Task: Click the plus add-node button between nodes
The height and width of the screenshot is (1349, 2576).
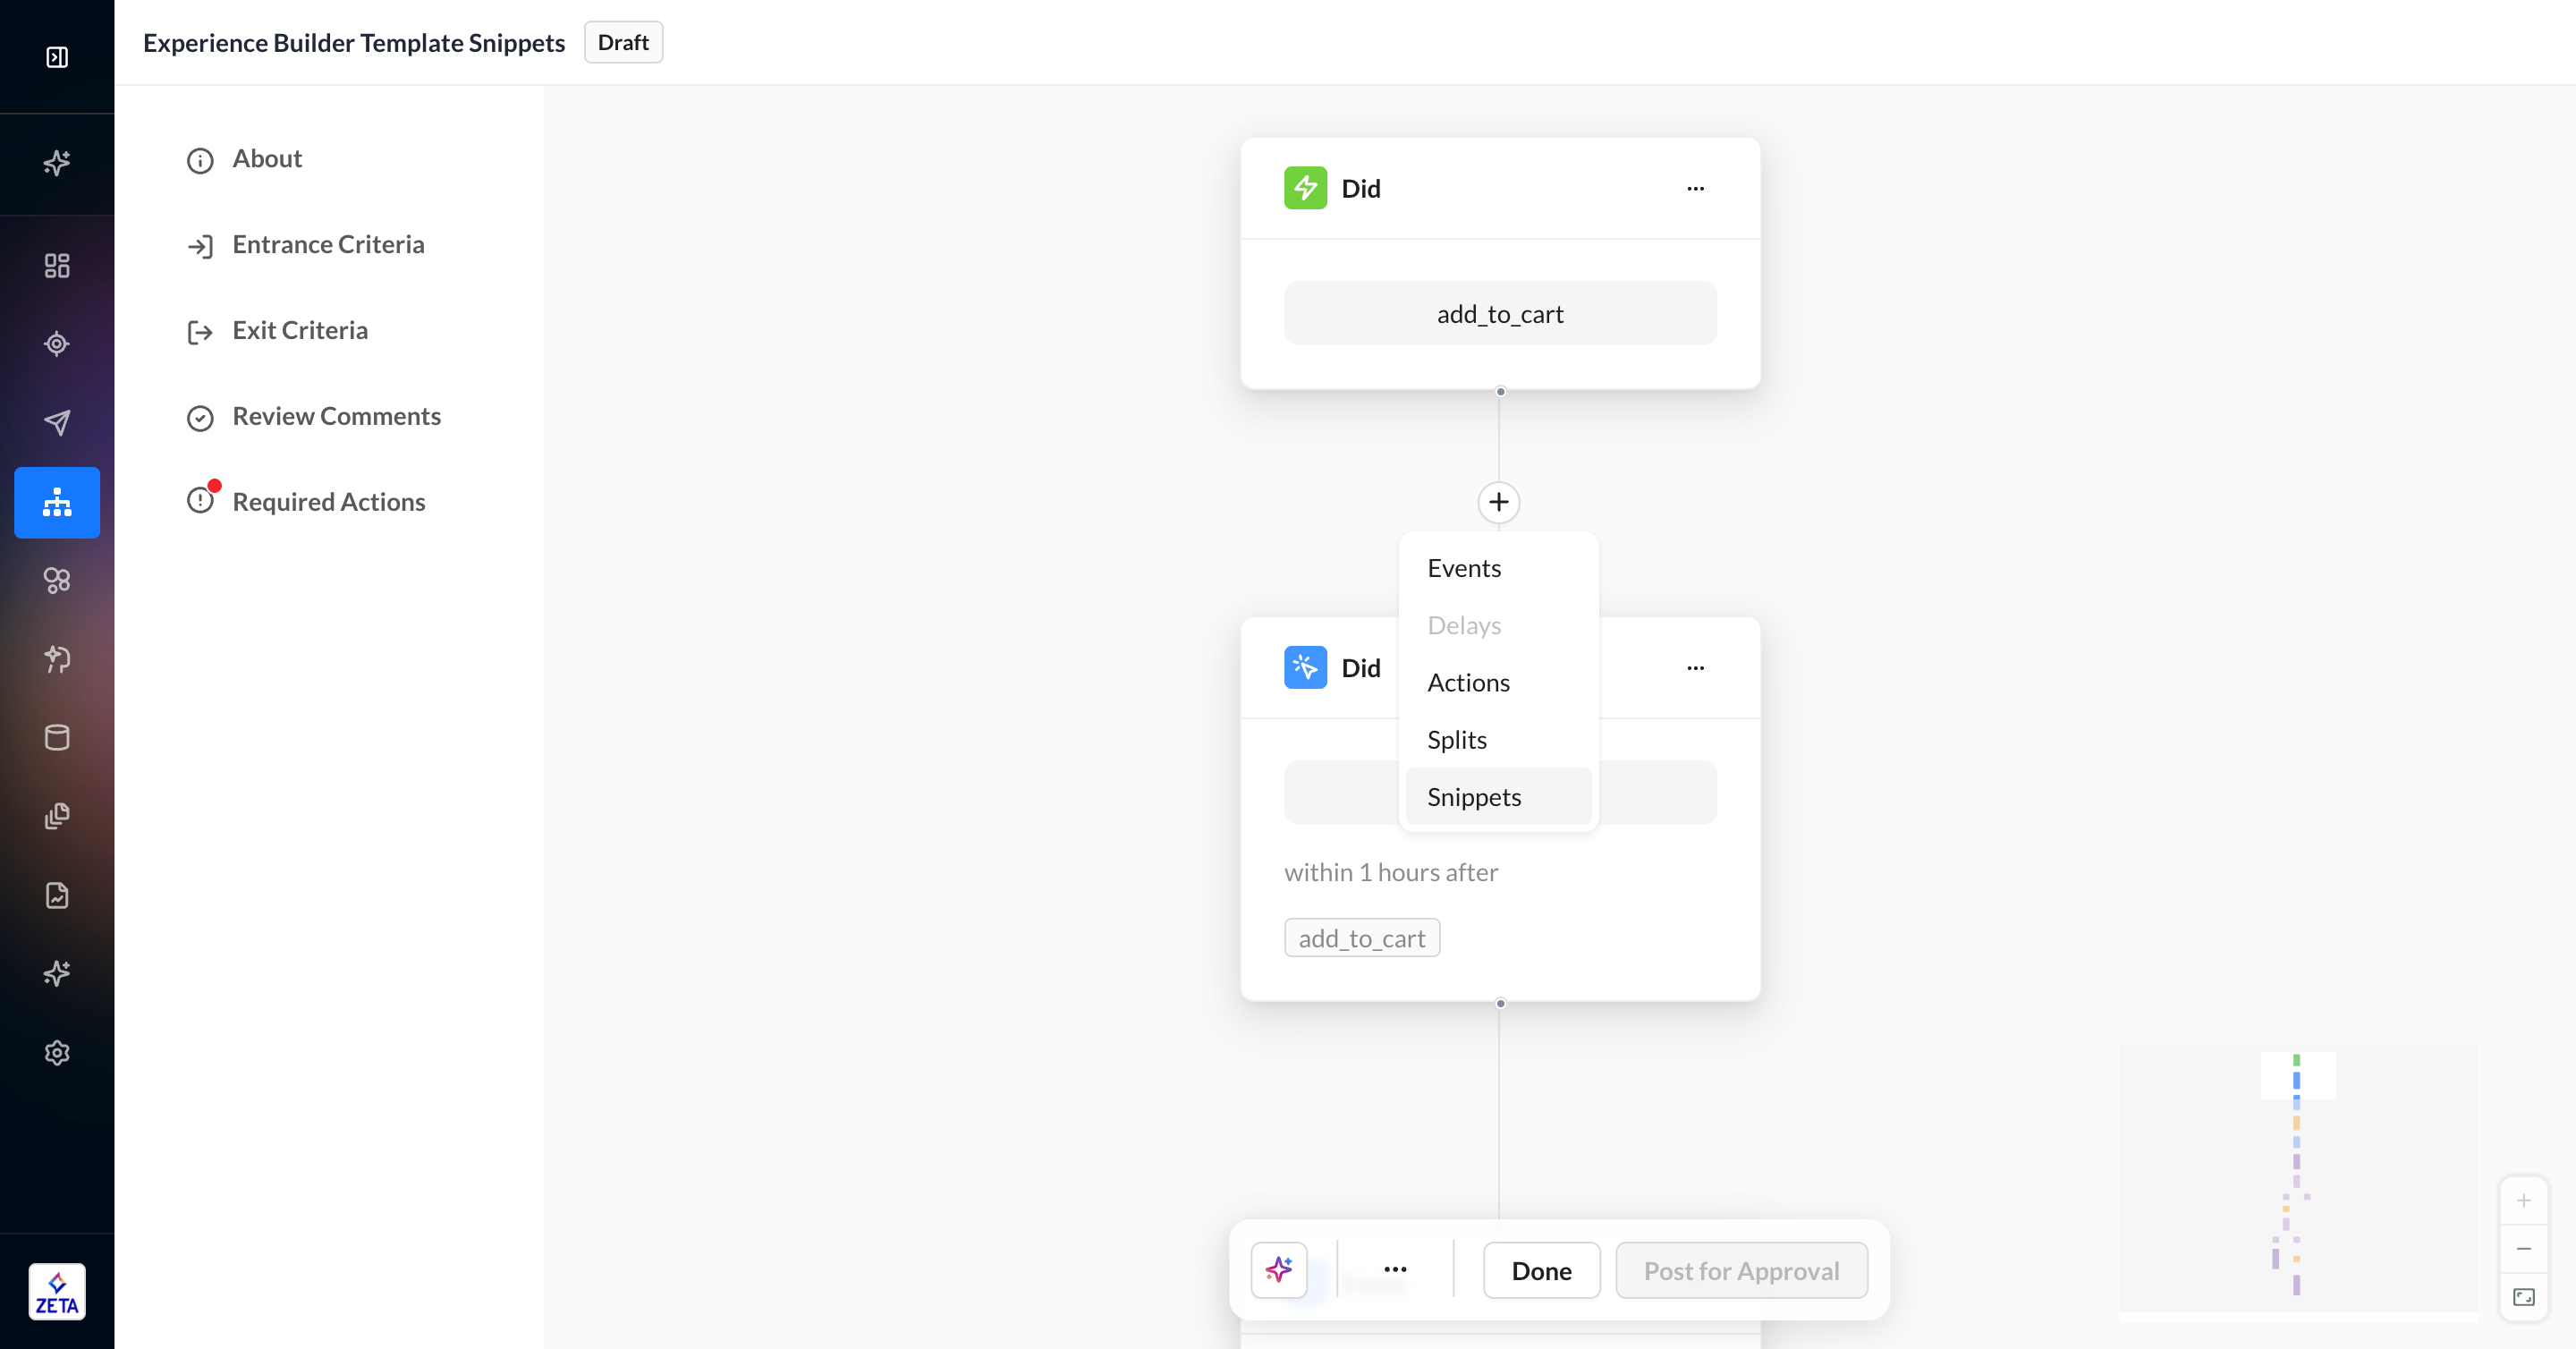Action: pyautogui.click(x=1498, y=502)
